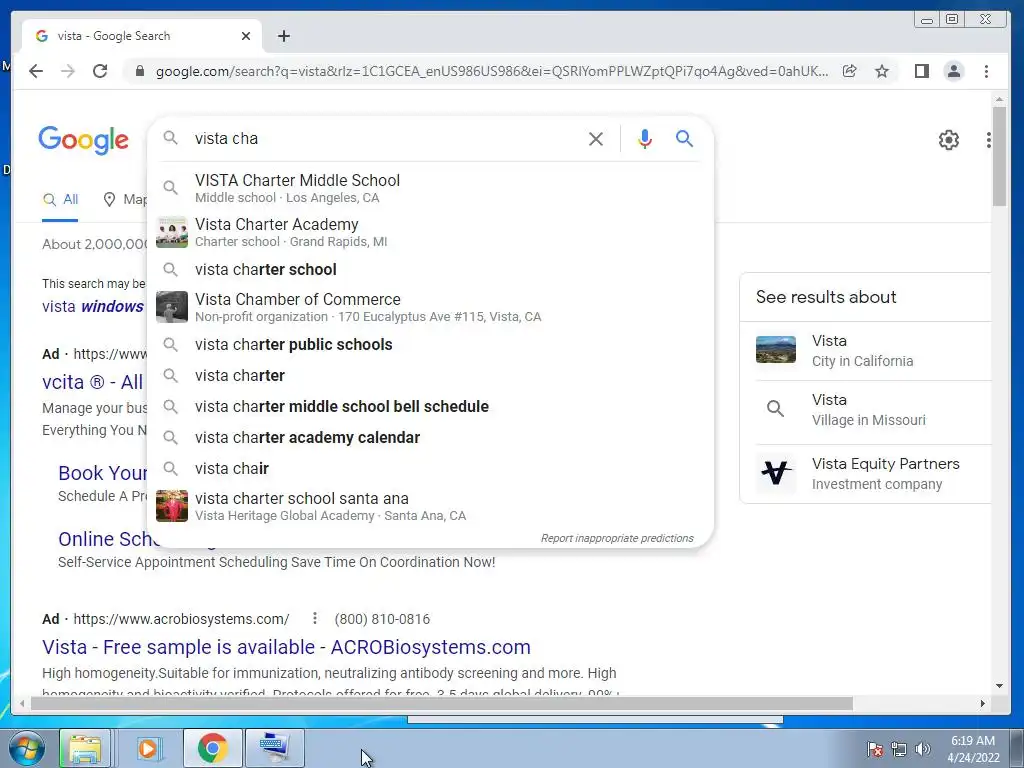Screen dimensions: 1024x768
Task: Choose vista charter school suggestion
Action: (x=430, y=270)
